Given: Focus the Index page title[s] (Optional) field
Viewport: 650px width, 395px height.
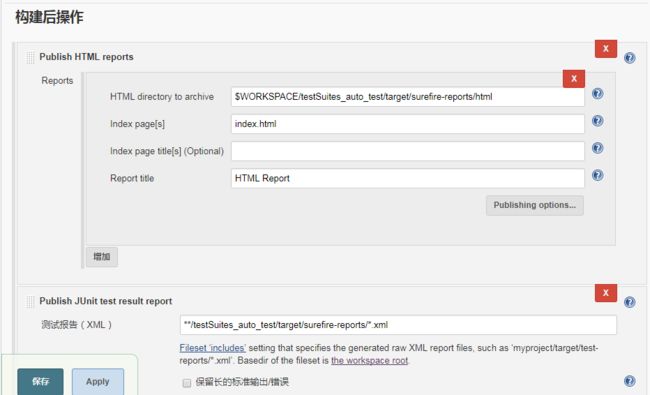Looking at the screenshot, I should pos(408,151).
